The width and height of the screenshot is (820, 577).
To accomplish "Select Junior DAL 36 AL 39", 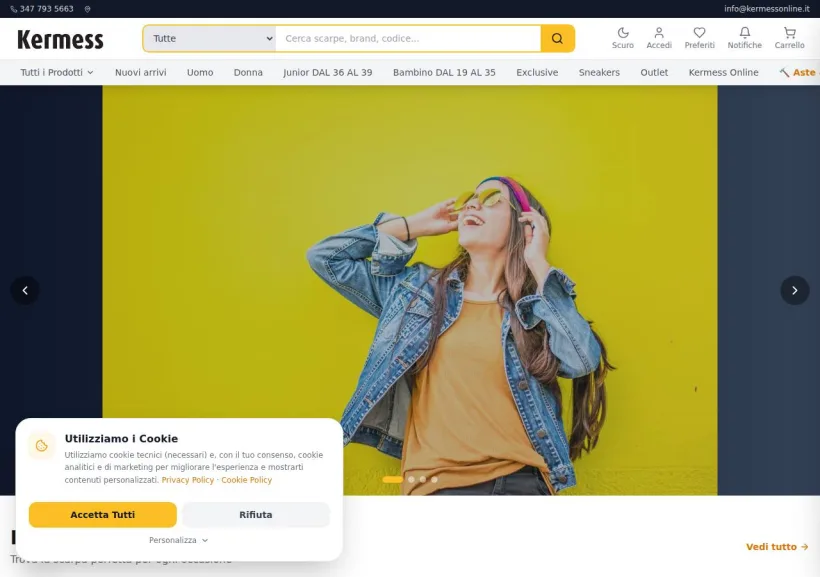I will point(327,72).
